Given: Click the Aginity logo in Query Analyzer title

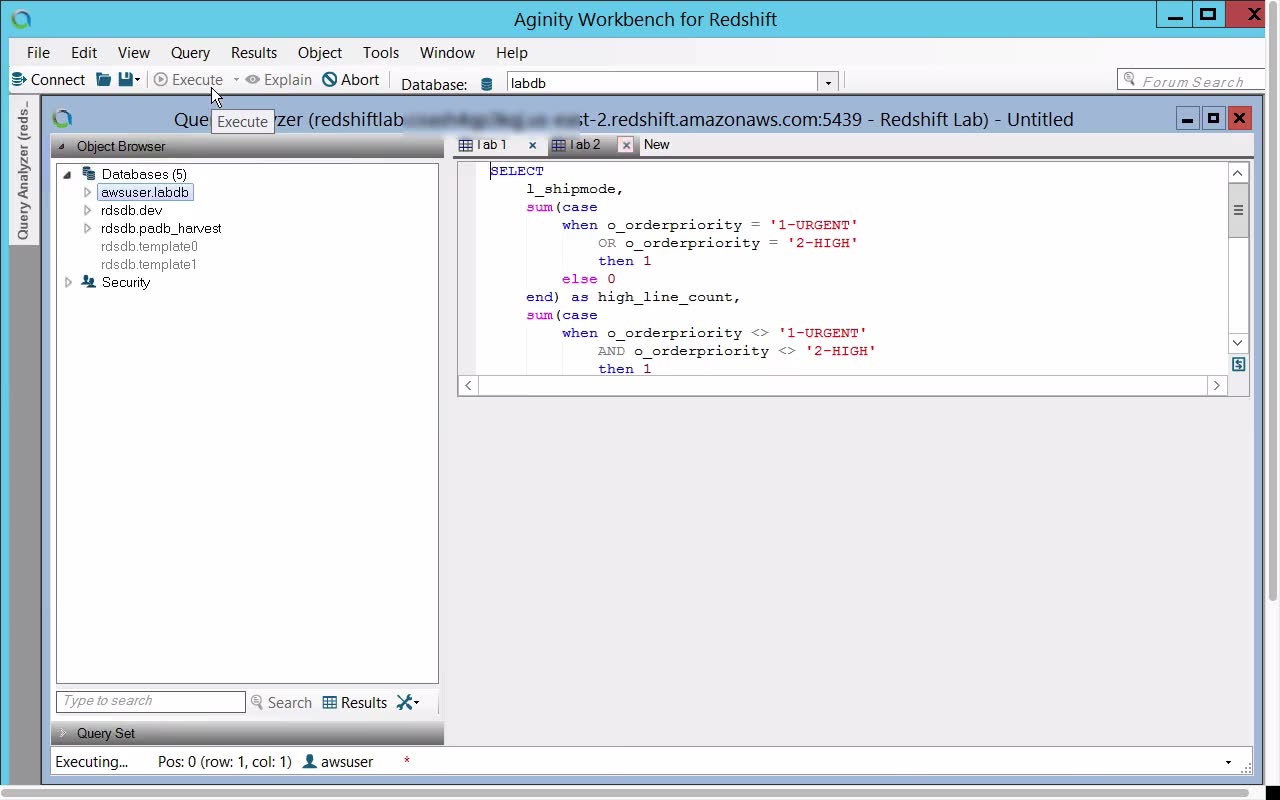Looking at the screenshot, I should (x=62, y=119).
